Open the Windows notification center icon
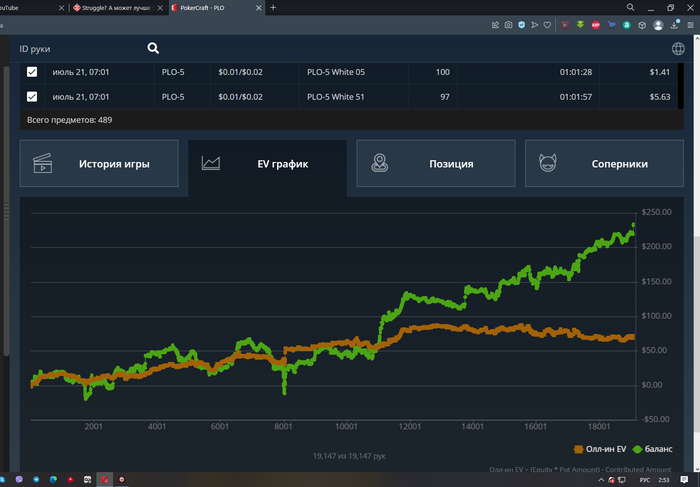Image resolution: width=700 pixels, height=487 pixels. [x=684, y=480]
